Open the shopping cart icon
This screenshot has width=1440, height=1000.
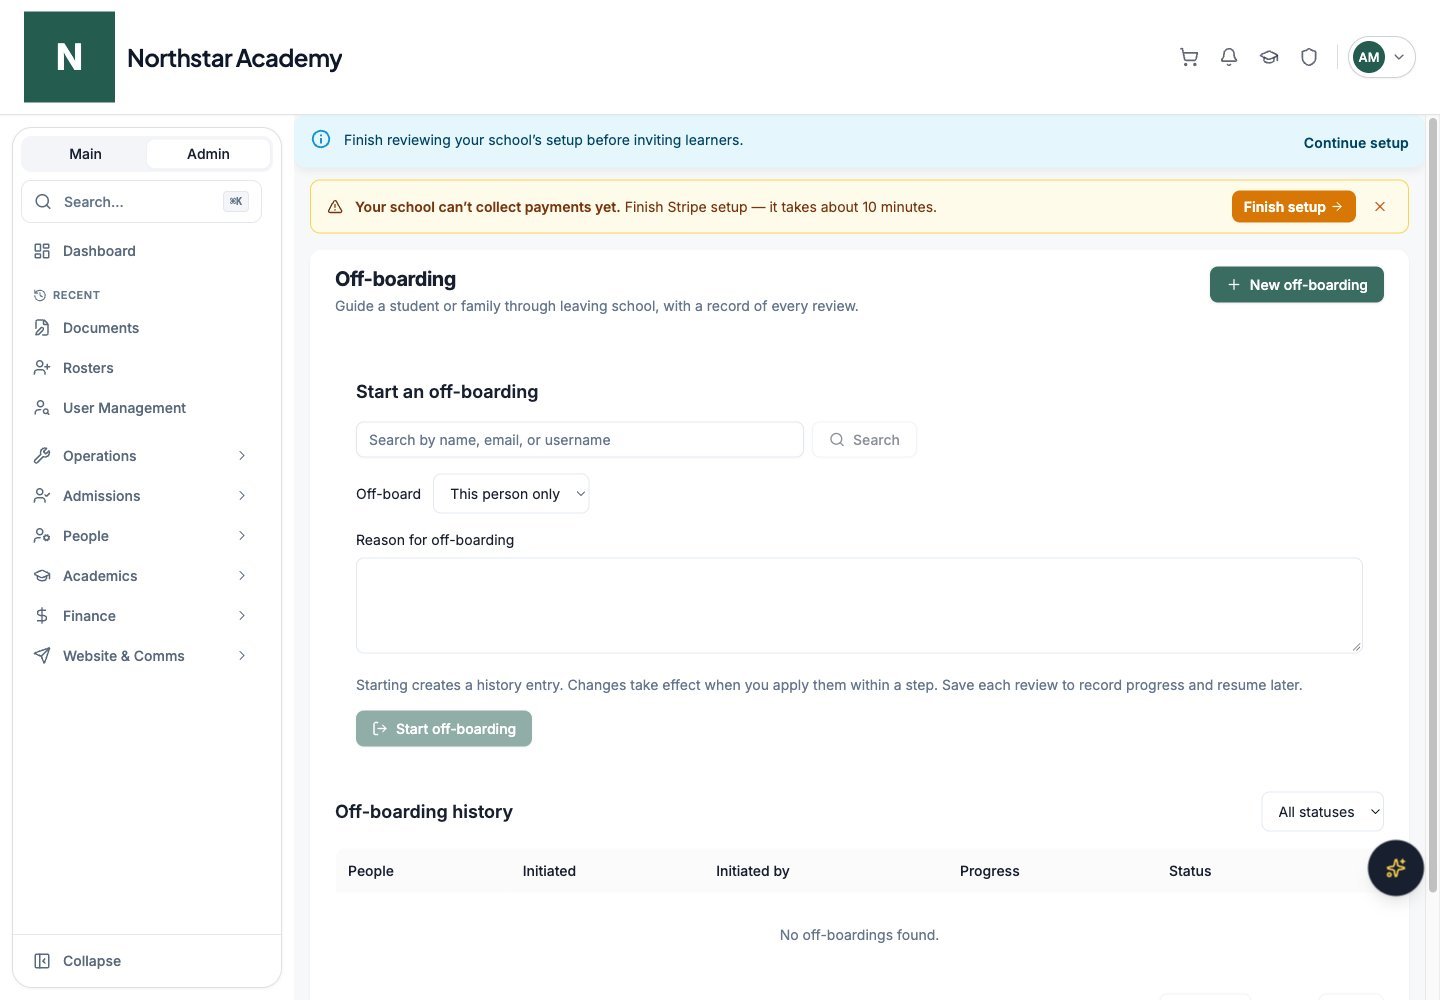pyautogui.click(x=1189, y=57)
